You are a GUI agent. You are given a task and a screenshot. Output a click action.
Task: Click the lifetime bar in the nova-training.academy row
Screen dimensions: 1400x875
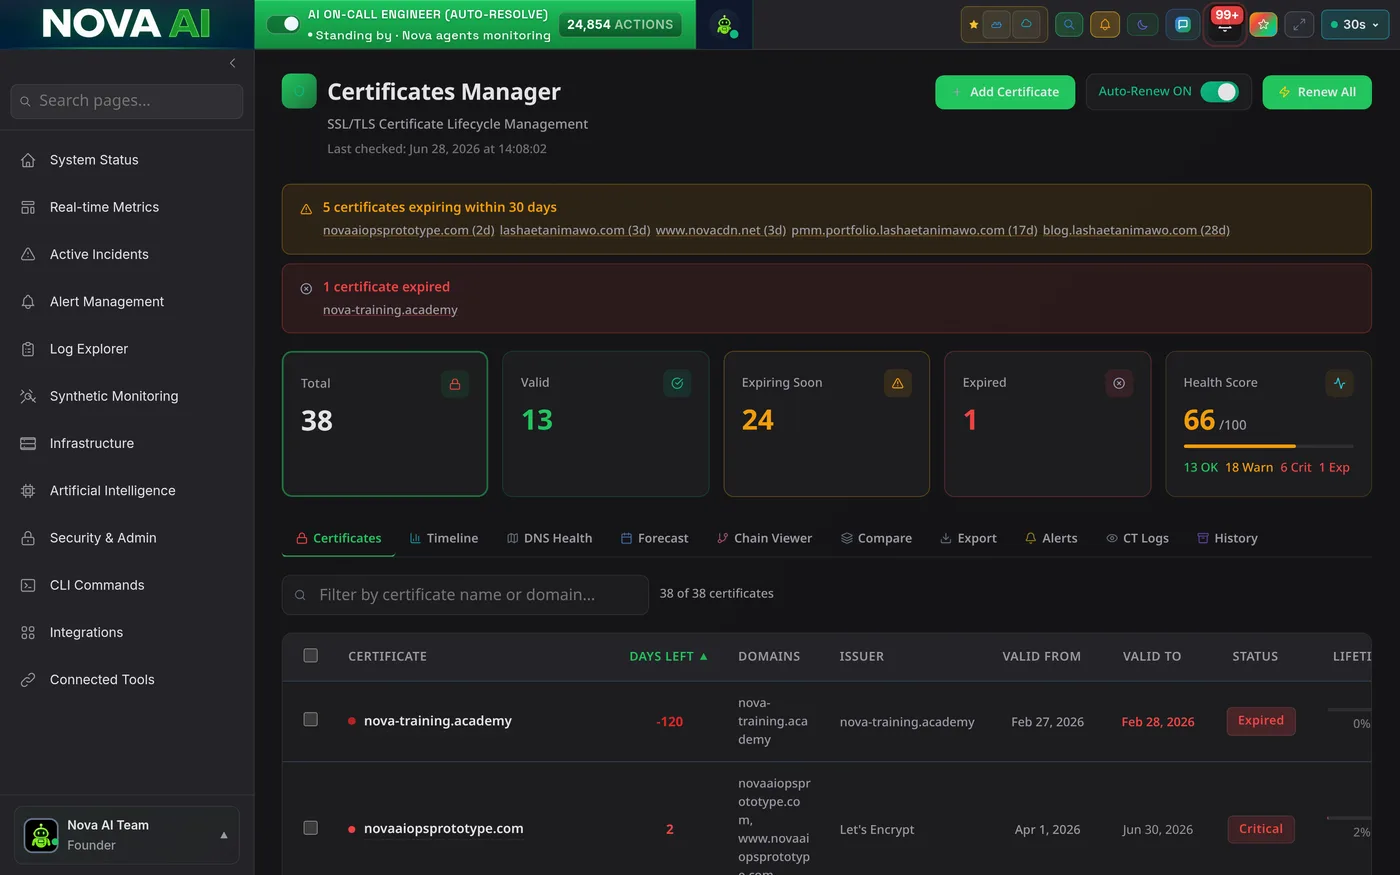click(1349, 710)
